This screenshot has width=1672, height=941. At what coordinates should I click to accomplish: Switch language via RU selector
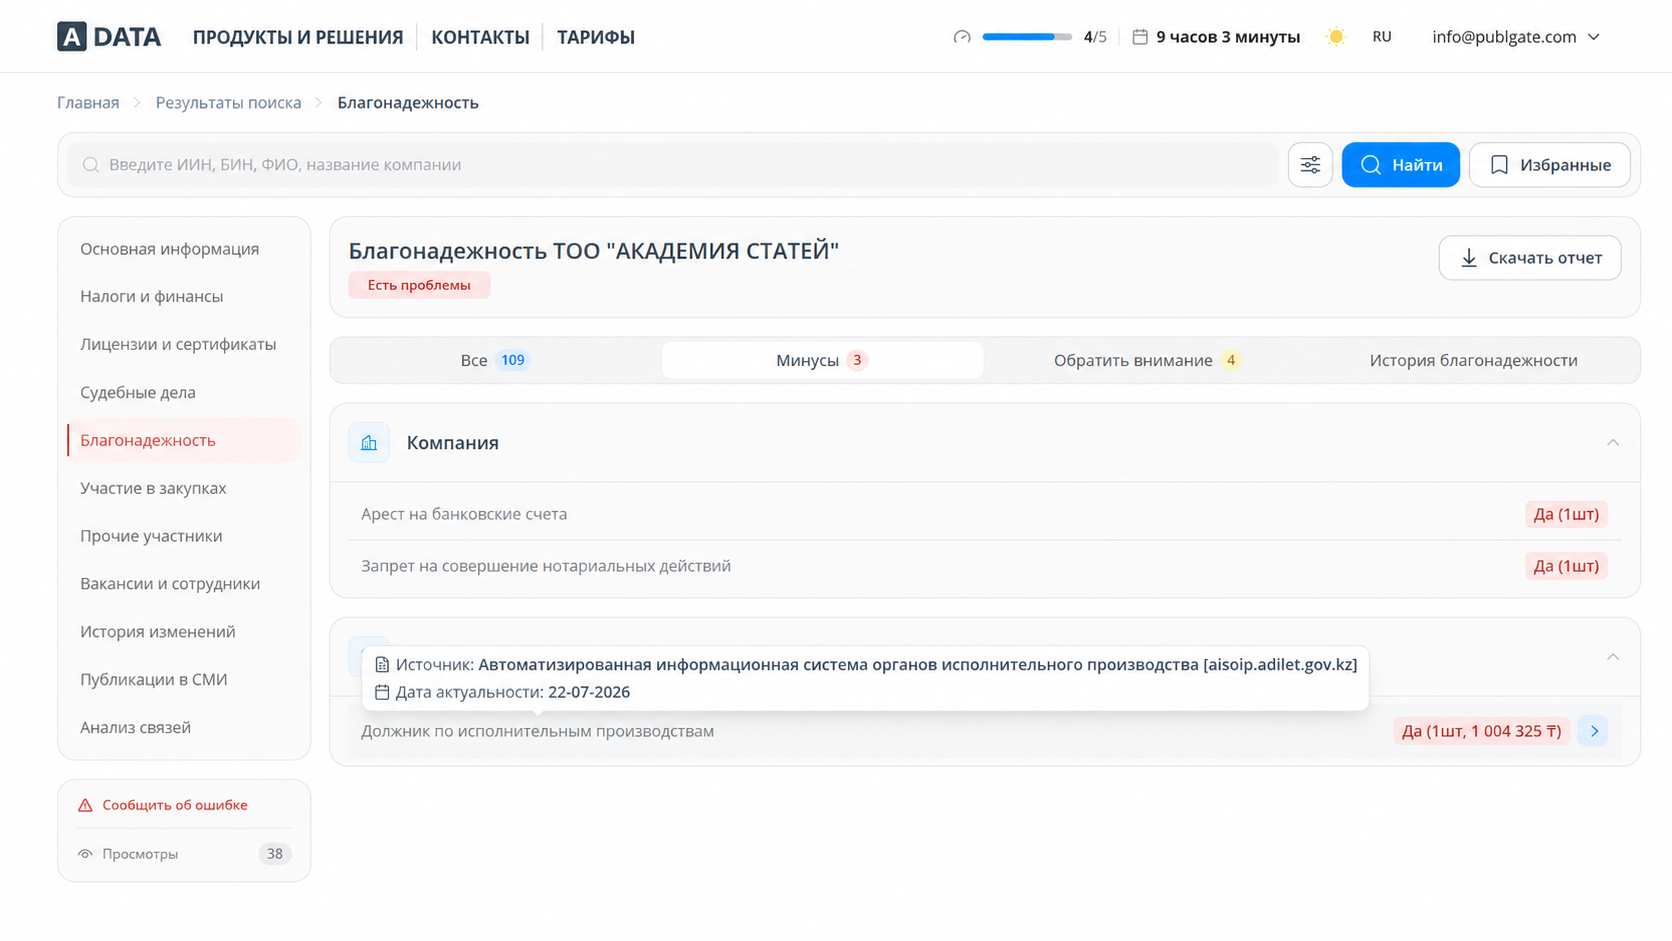coord(1382,37)
